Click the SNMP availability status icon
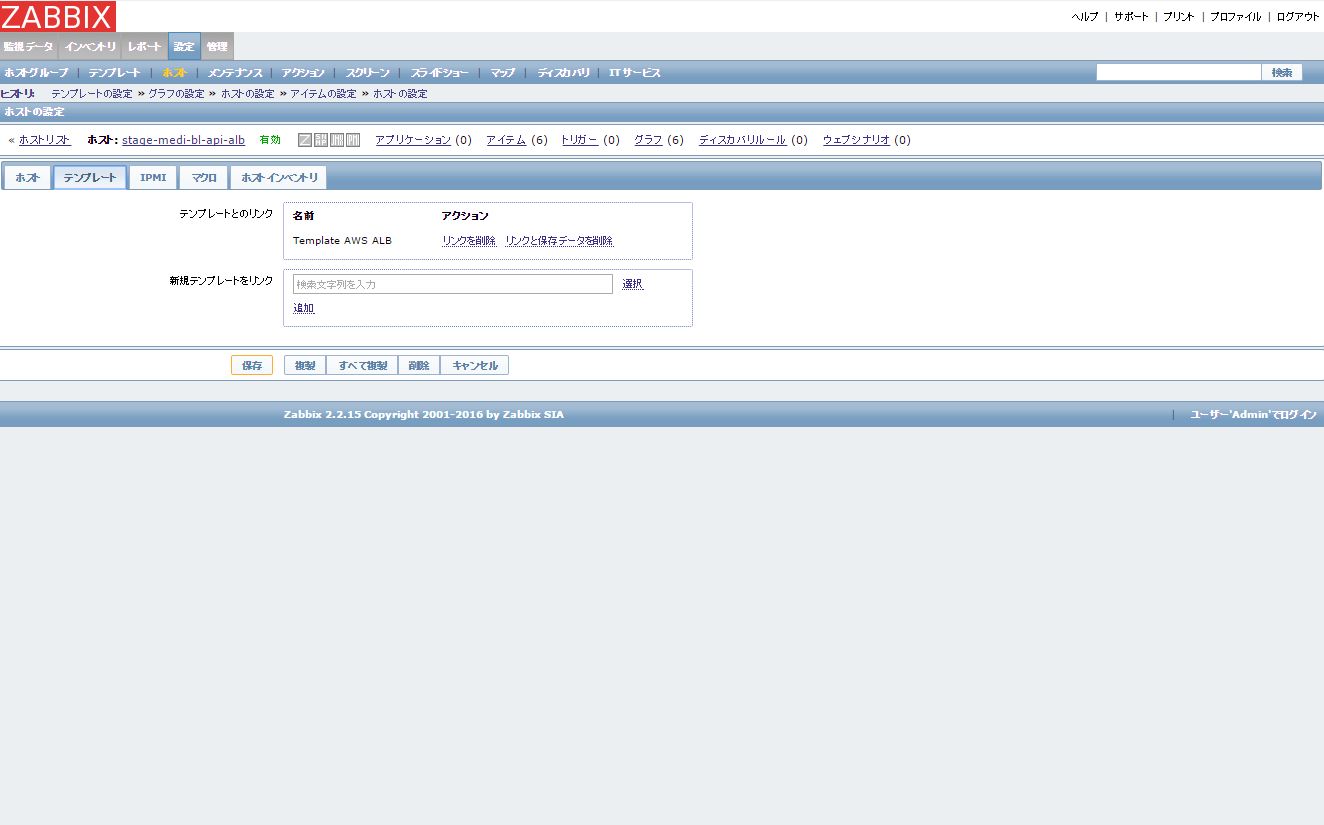 tap(320, 140)
